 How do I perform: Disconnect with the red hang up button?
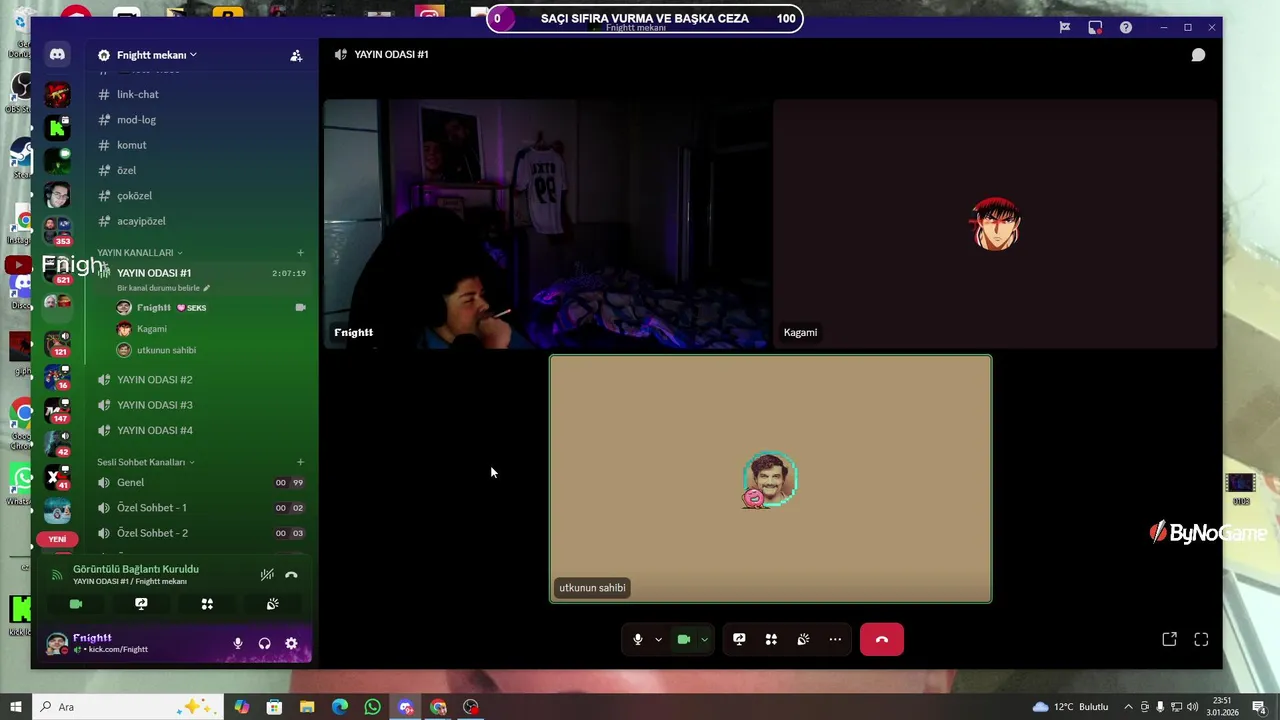(x=882, y=640)
